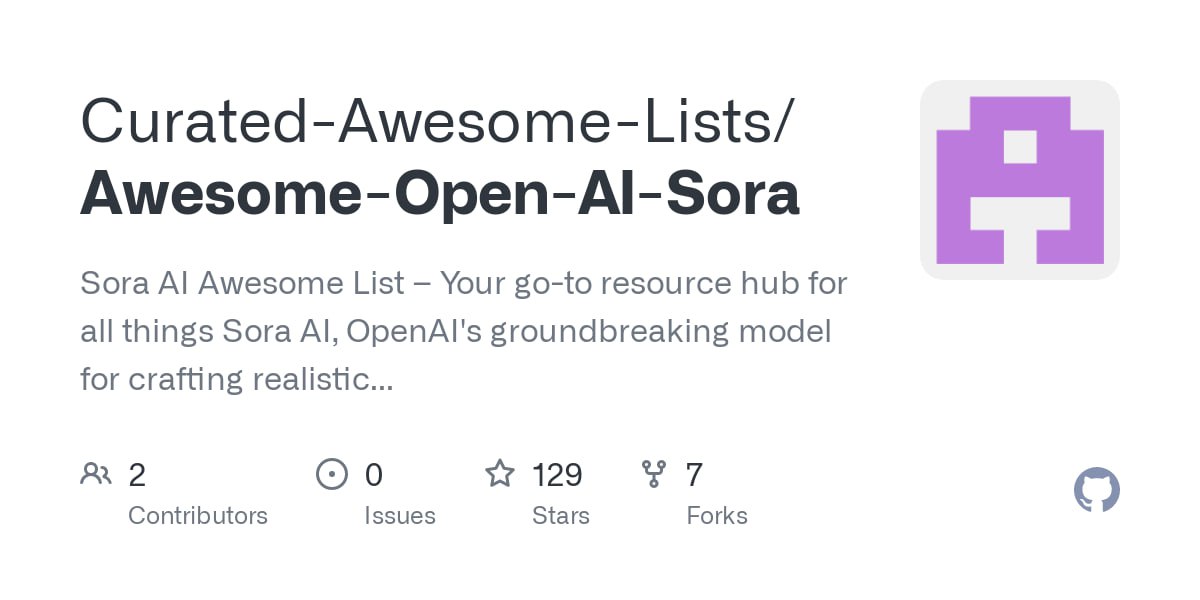The width and height of the screenshot is (1200, 600).
Task: Click the purple pixel avatar image
Action: coord(1019,180)
